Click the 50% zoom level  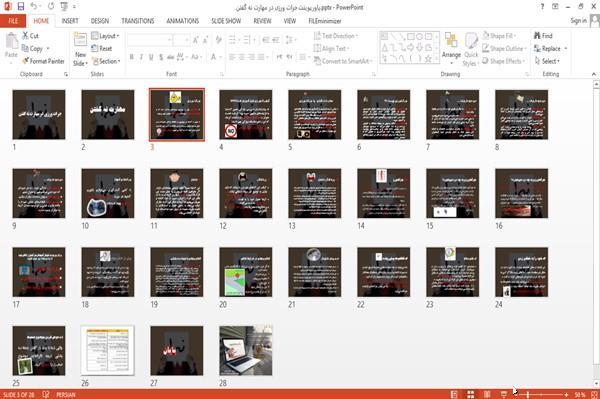coord(580,394)
